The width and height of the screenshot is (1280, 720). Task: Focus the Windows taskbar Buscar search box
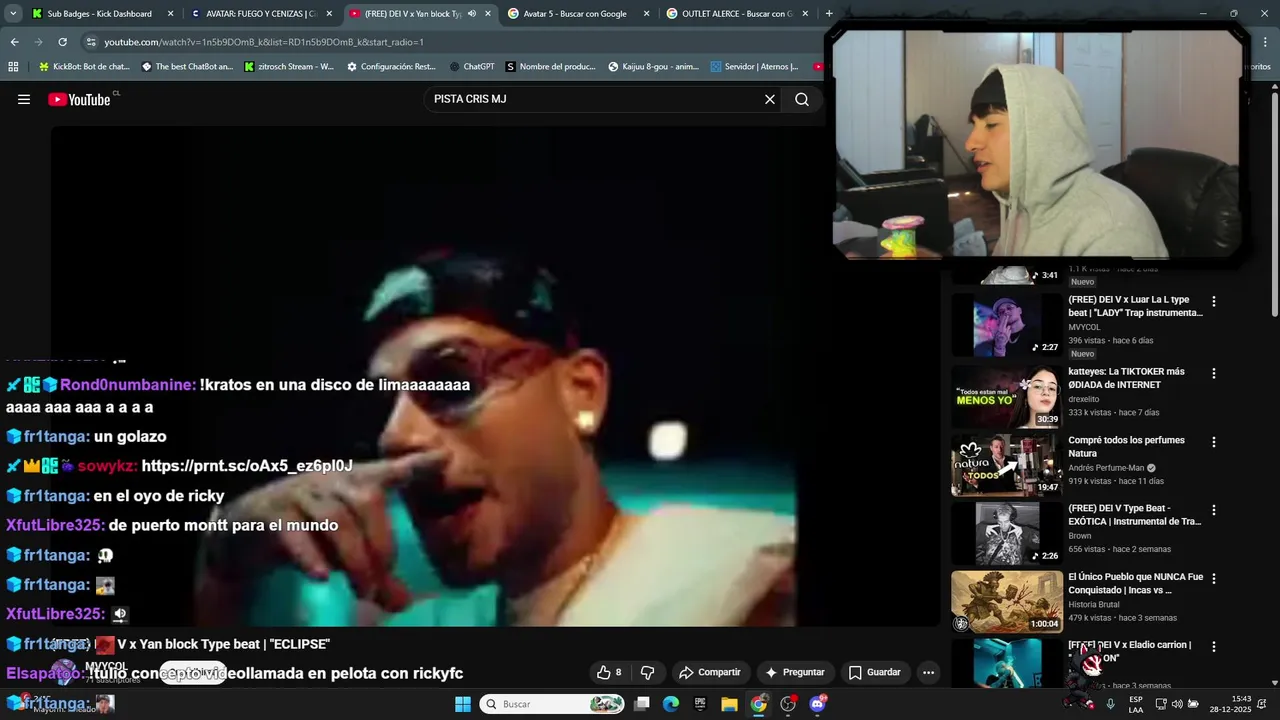[553, 704]
